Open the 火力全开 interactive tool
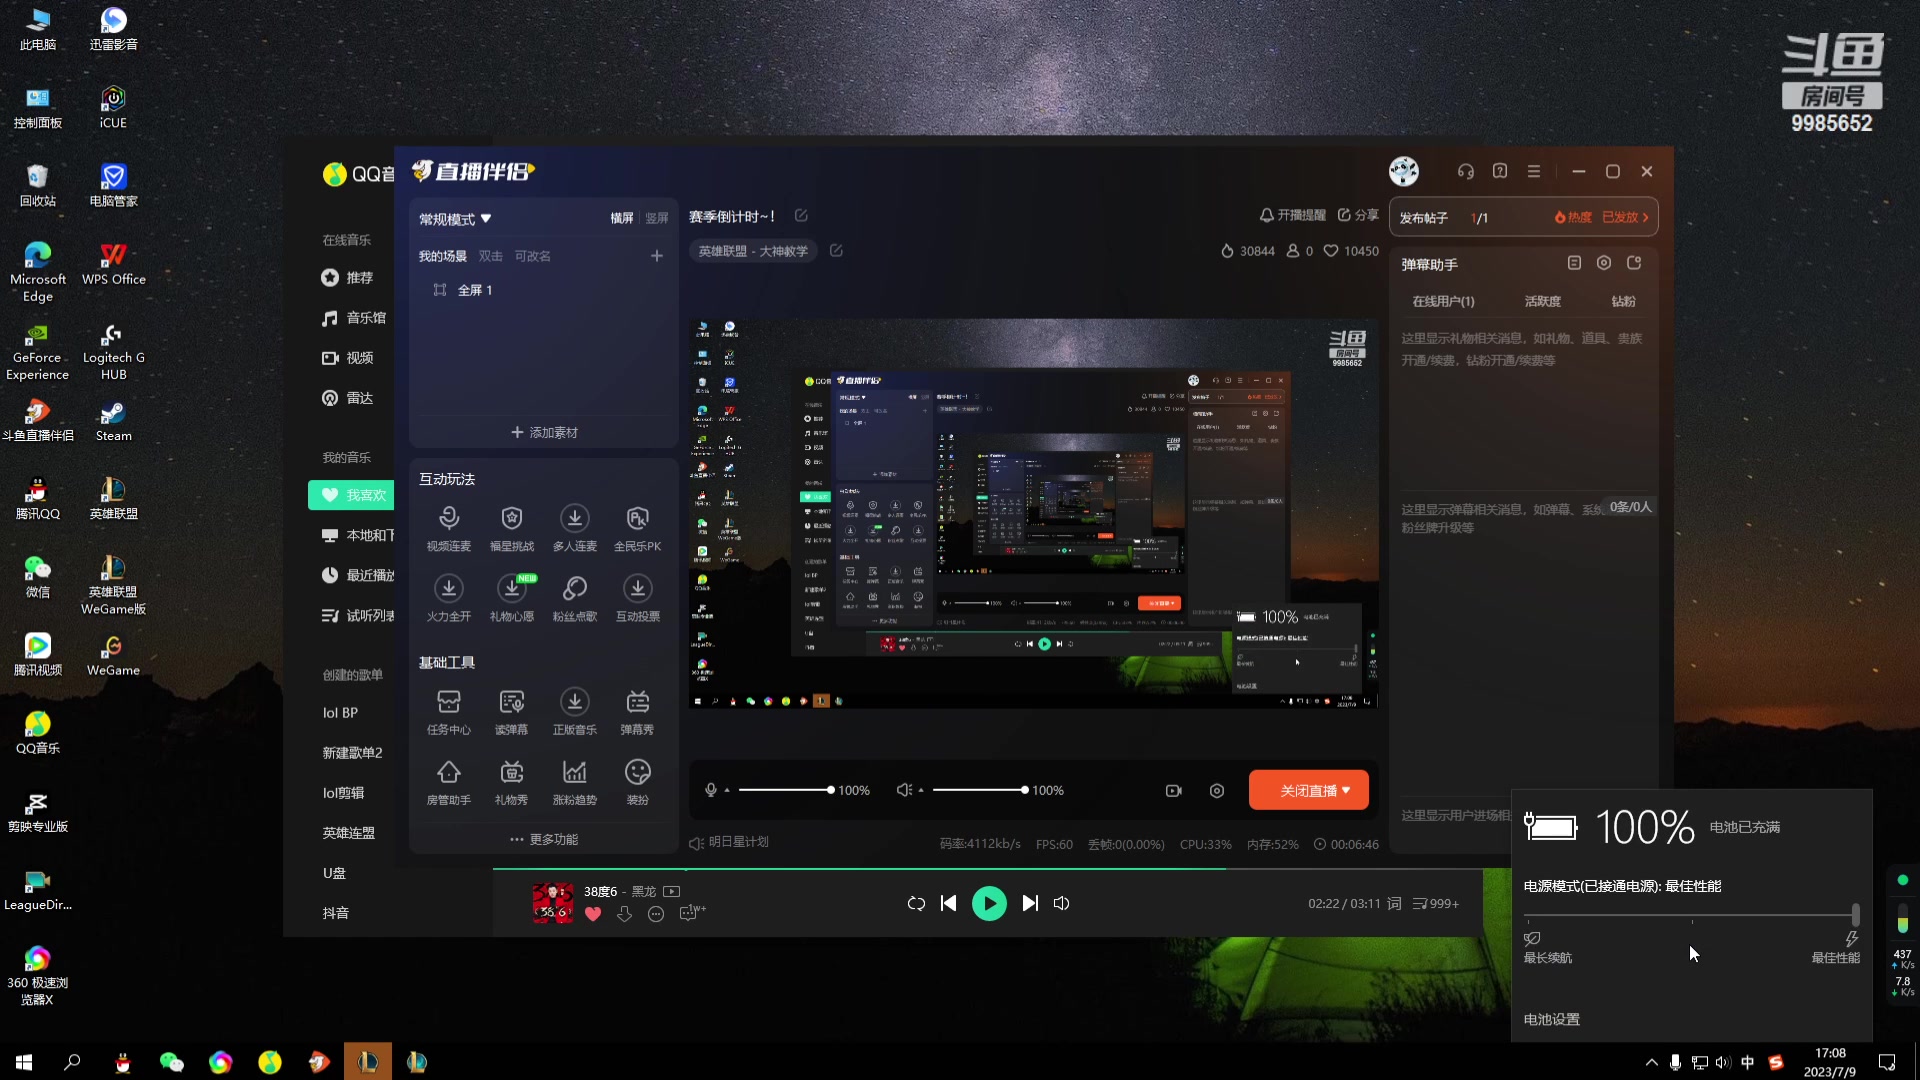The image size is (1920, 1080). pos(448,598)
